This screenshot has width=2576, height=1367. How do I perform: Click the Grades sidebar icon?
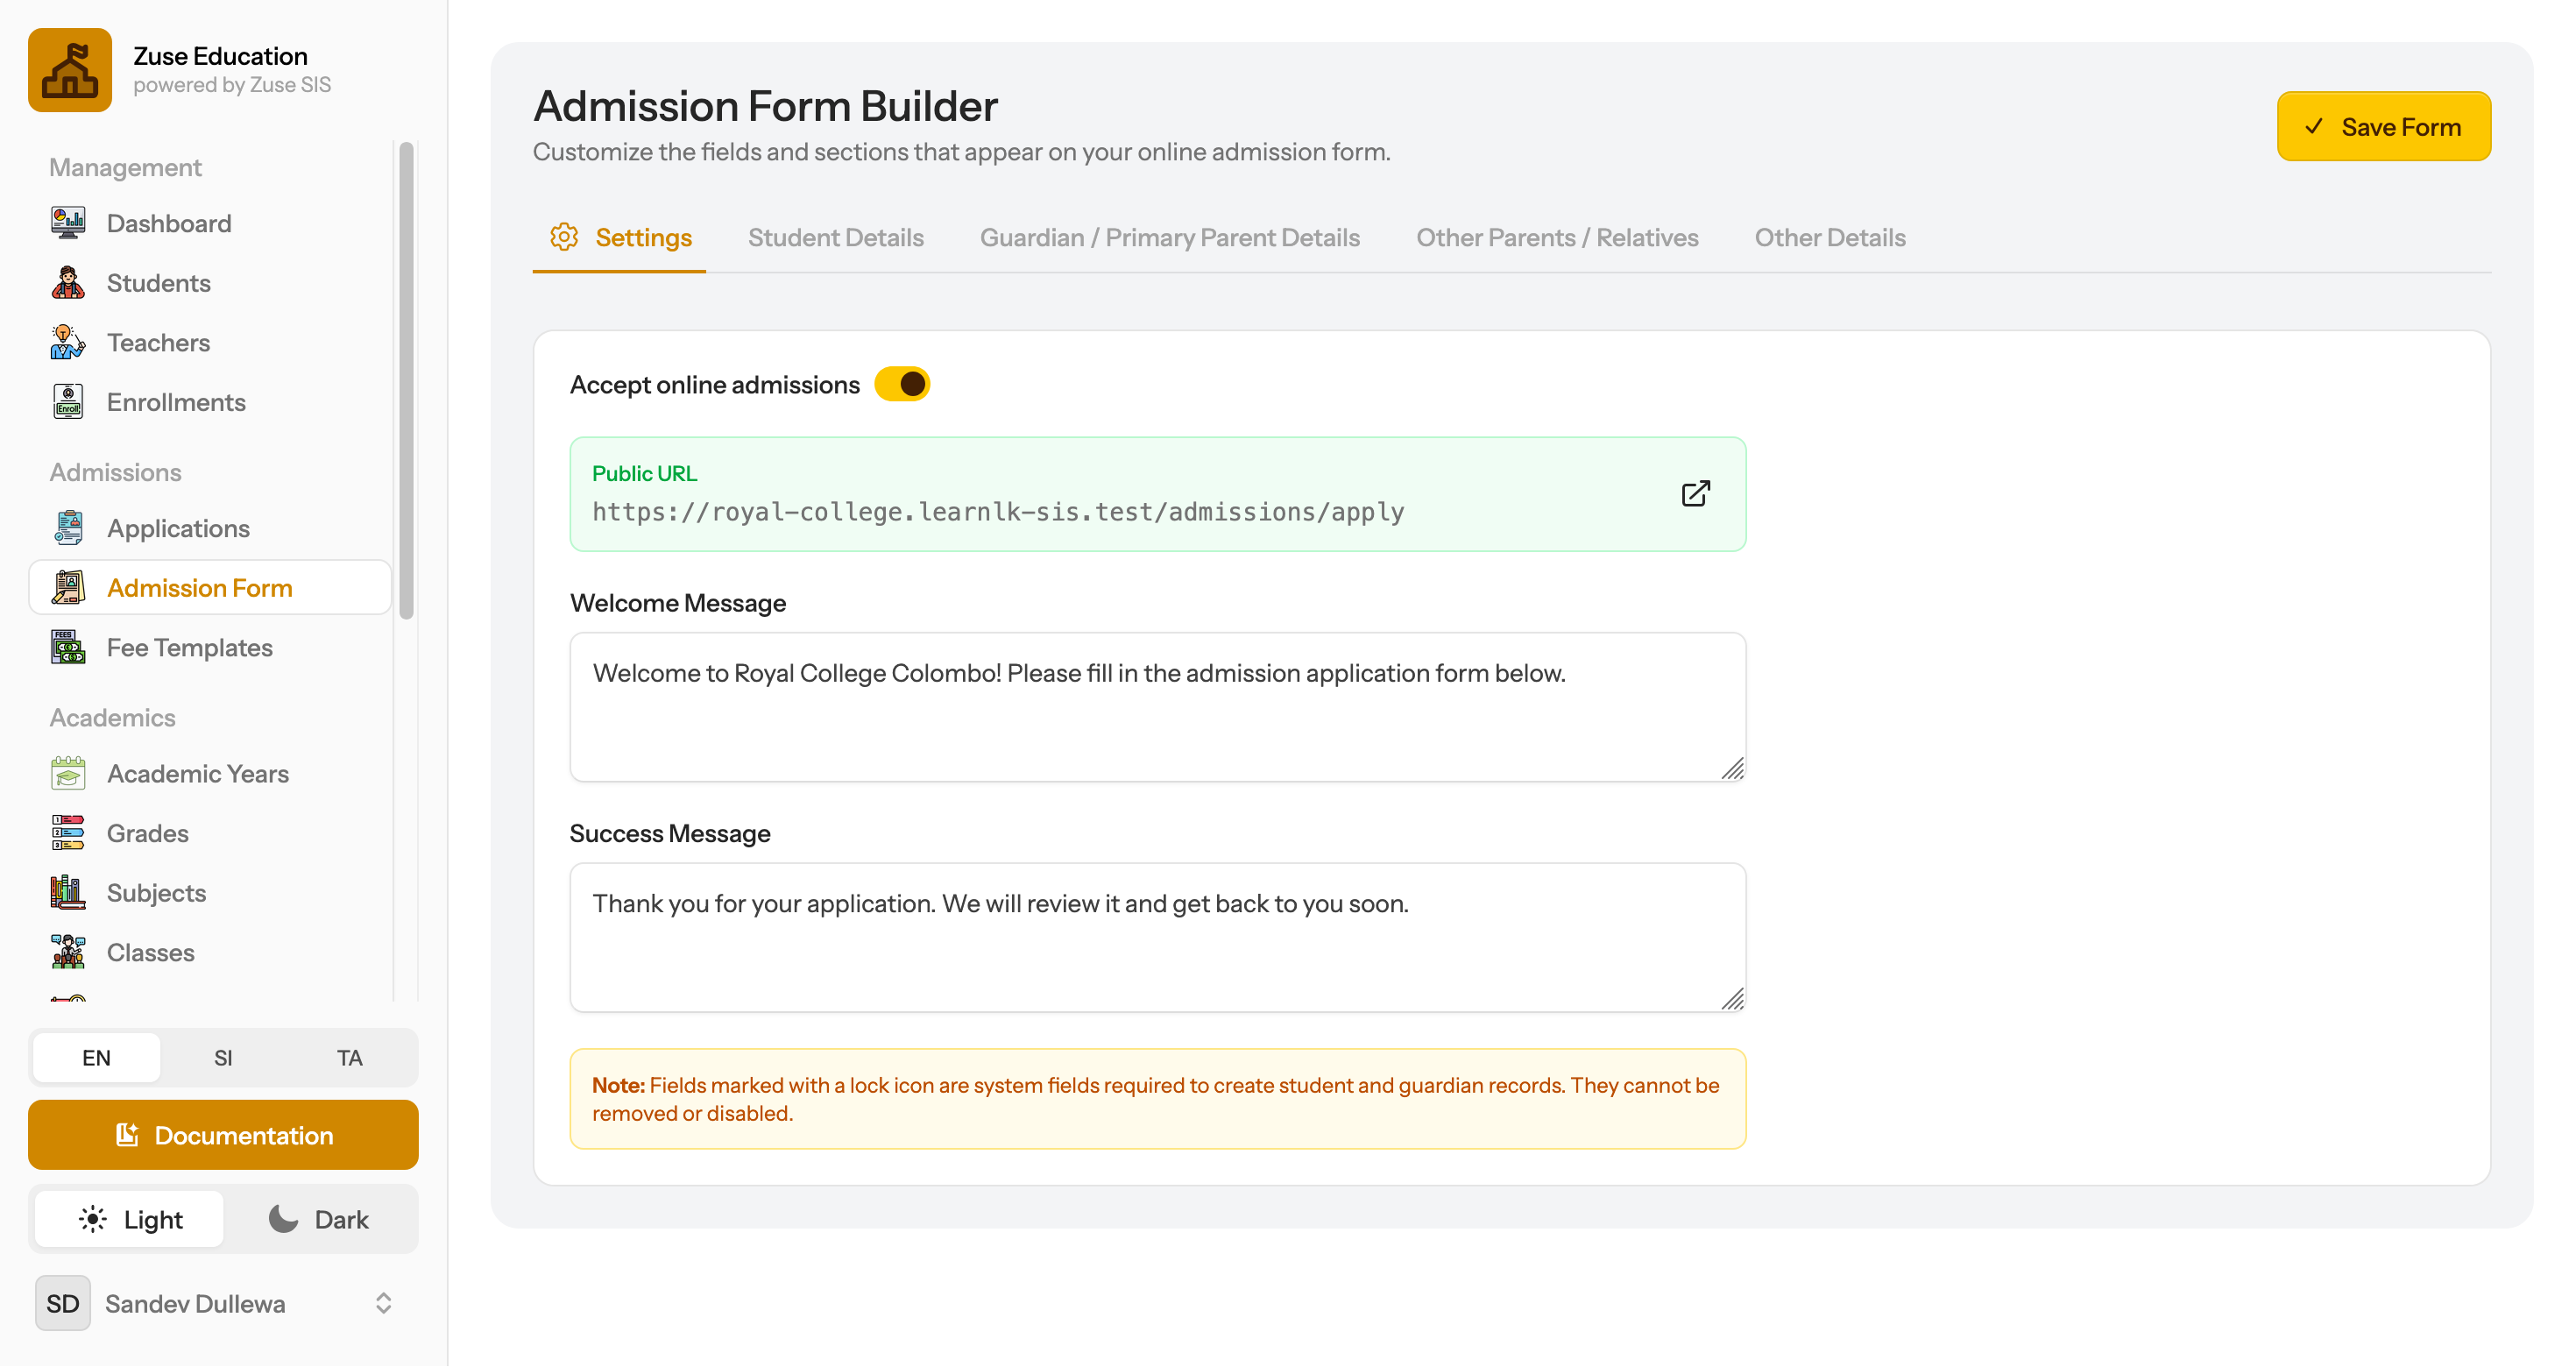click(x=68, y=833)
